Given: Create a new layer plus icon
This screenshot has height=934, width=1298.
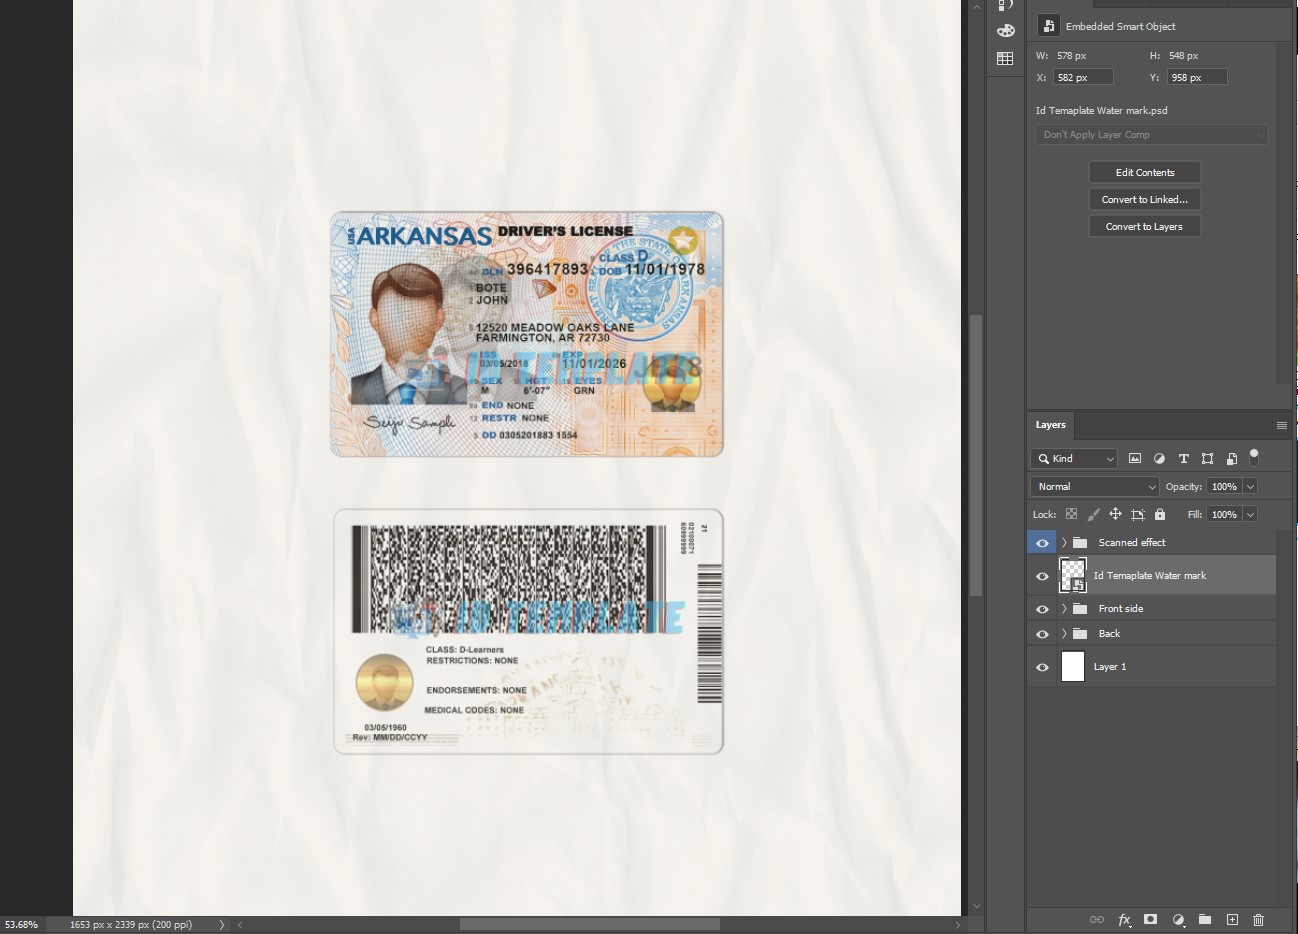Looking at the screenshot, I should point(1232,919).
